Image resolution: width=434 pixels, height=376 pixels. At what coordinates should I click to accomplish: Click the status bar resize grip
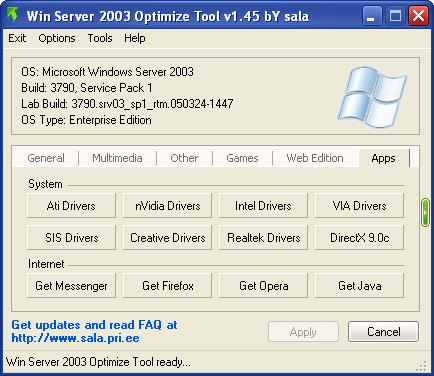click(x=422, y=366)
